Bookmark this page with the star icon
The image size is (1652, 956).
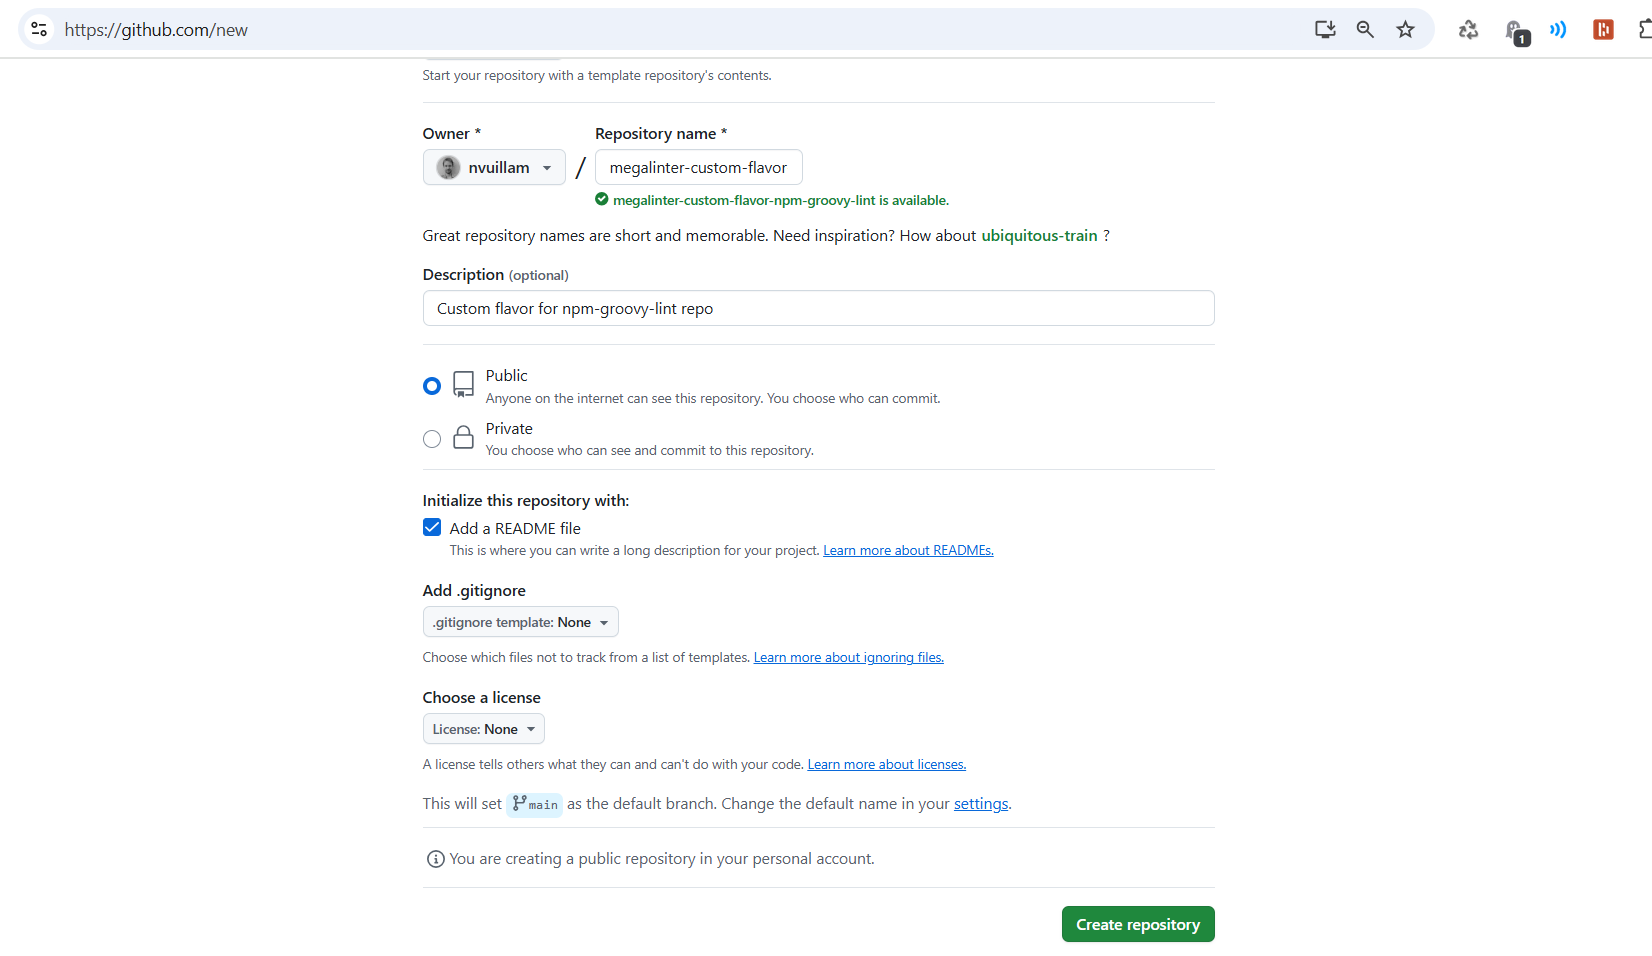point(1405,30)
